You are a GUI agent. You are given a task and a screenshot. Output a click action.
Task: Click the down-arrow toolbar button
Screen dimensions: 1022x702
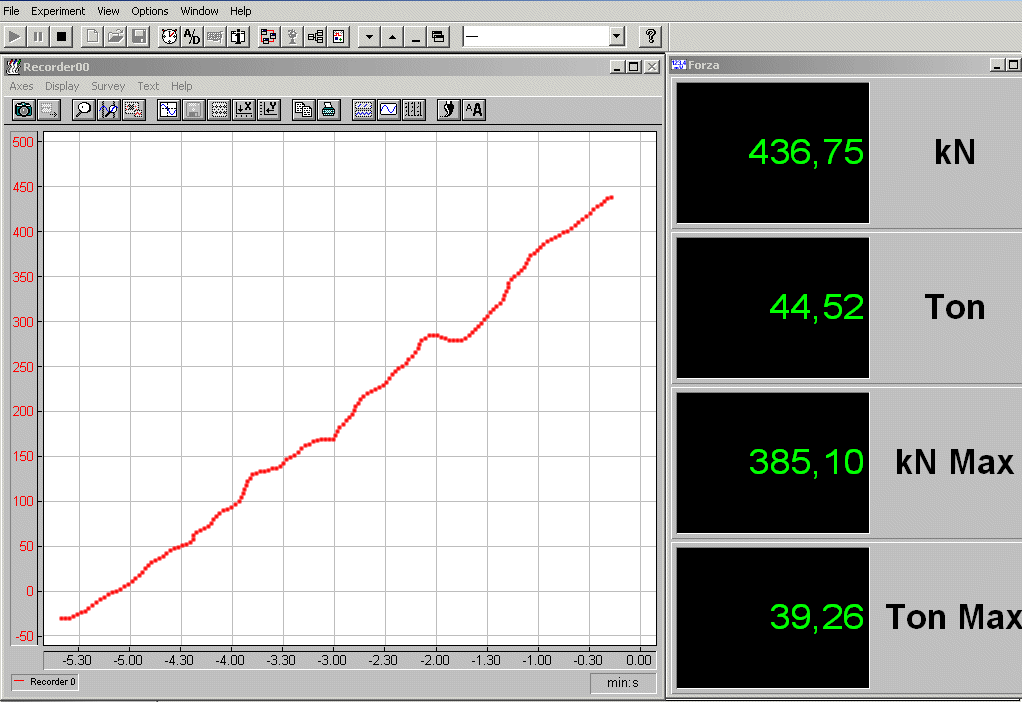click(369, 37)
